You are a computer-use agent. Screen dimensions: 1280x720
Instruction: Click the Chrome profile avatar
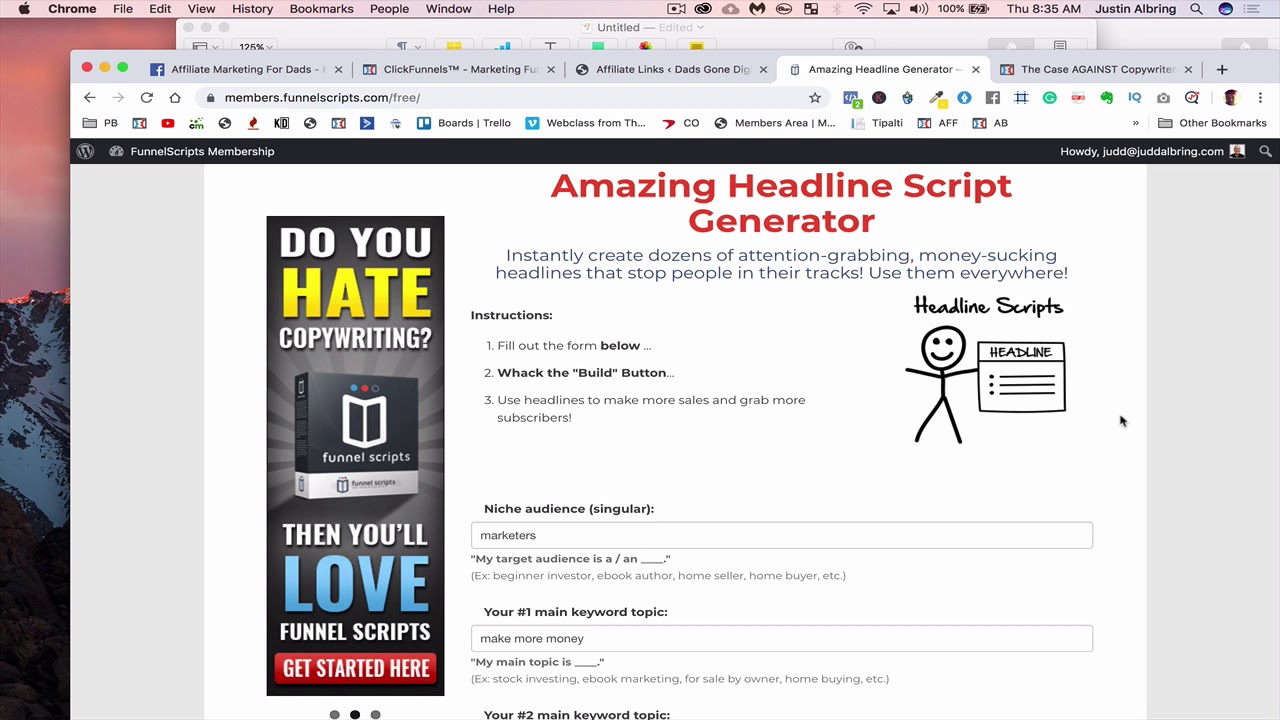tap(1231, 98)
